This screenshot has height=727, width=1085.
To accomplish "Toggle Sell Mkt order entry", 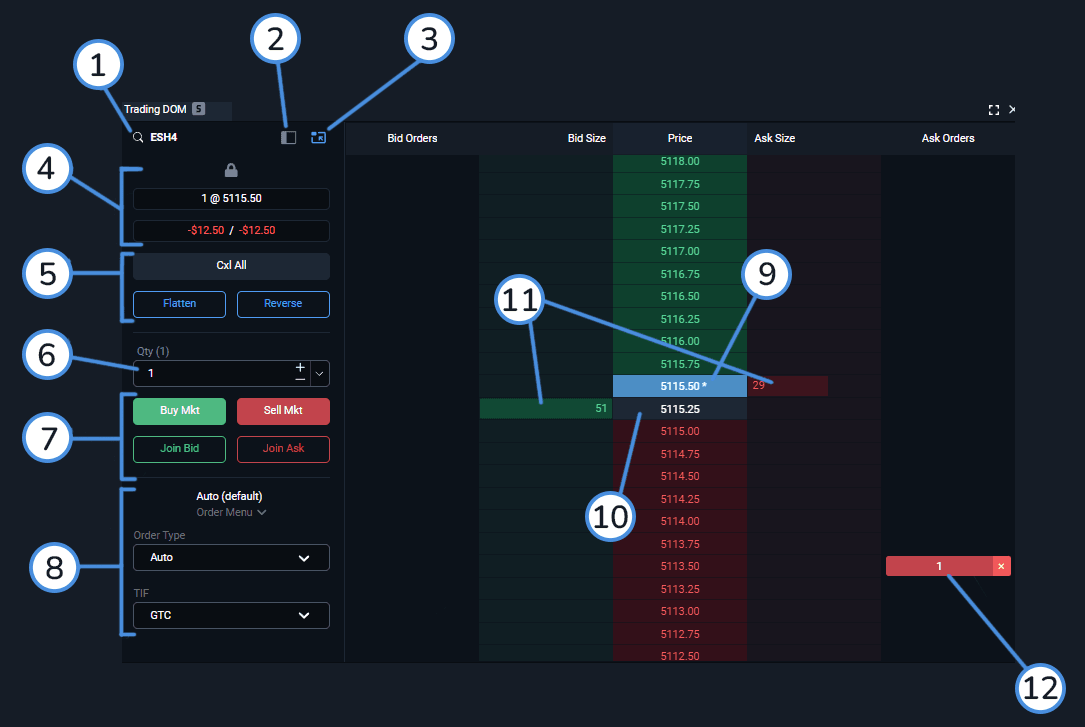I will point(283,411).
